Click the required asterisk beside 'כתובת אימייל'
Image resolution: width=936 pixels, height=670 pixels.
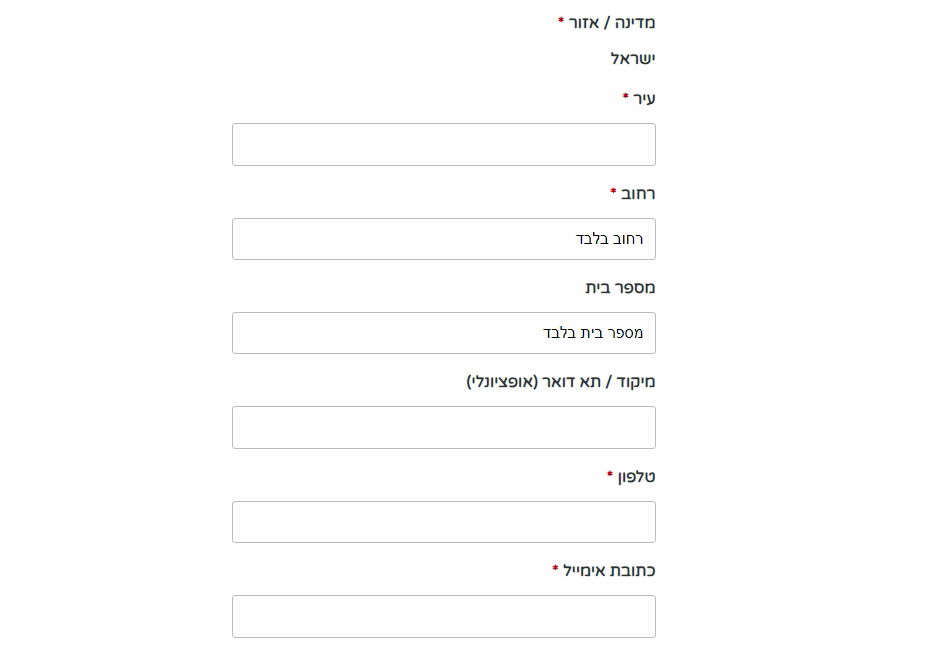pos(555,570)
